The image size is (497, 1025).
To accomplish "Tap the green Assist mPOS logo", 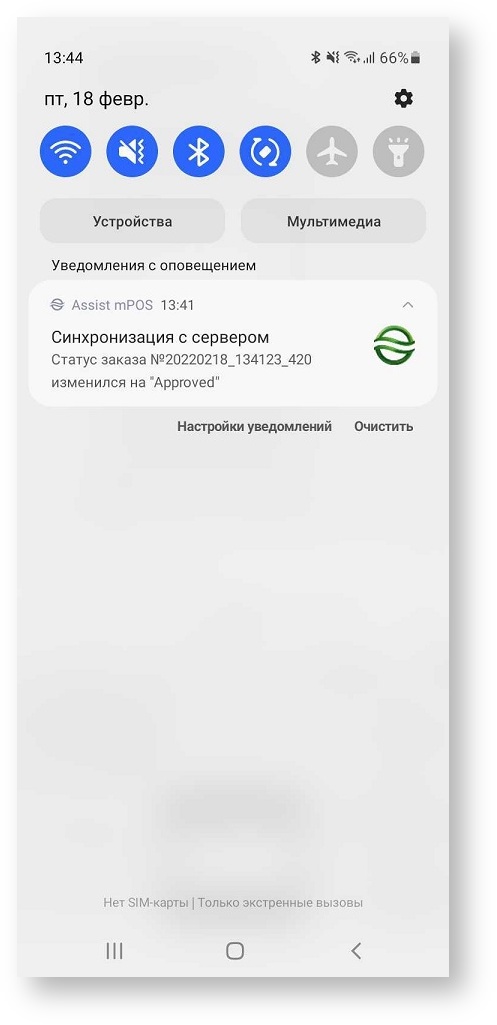I will [x=394, y=346].
